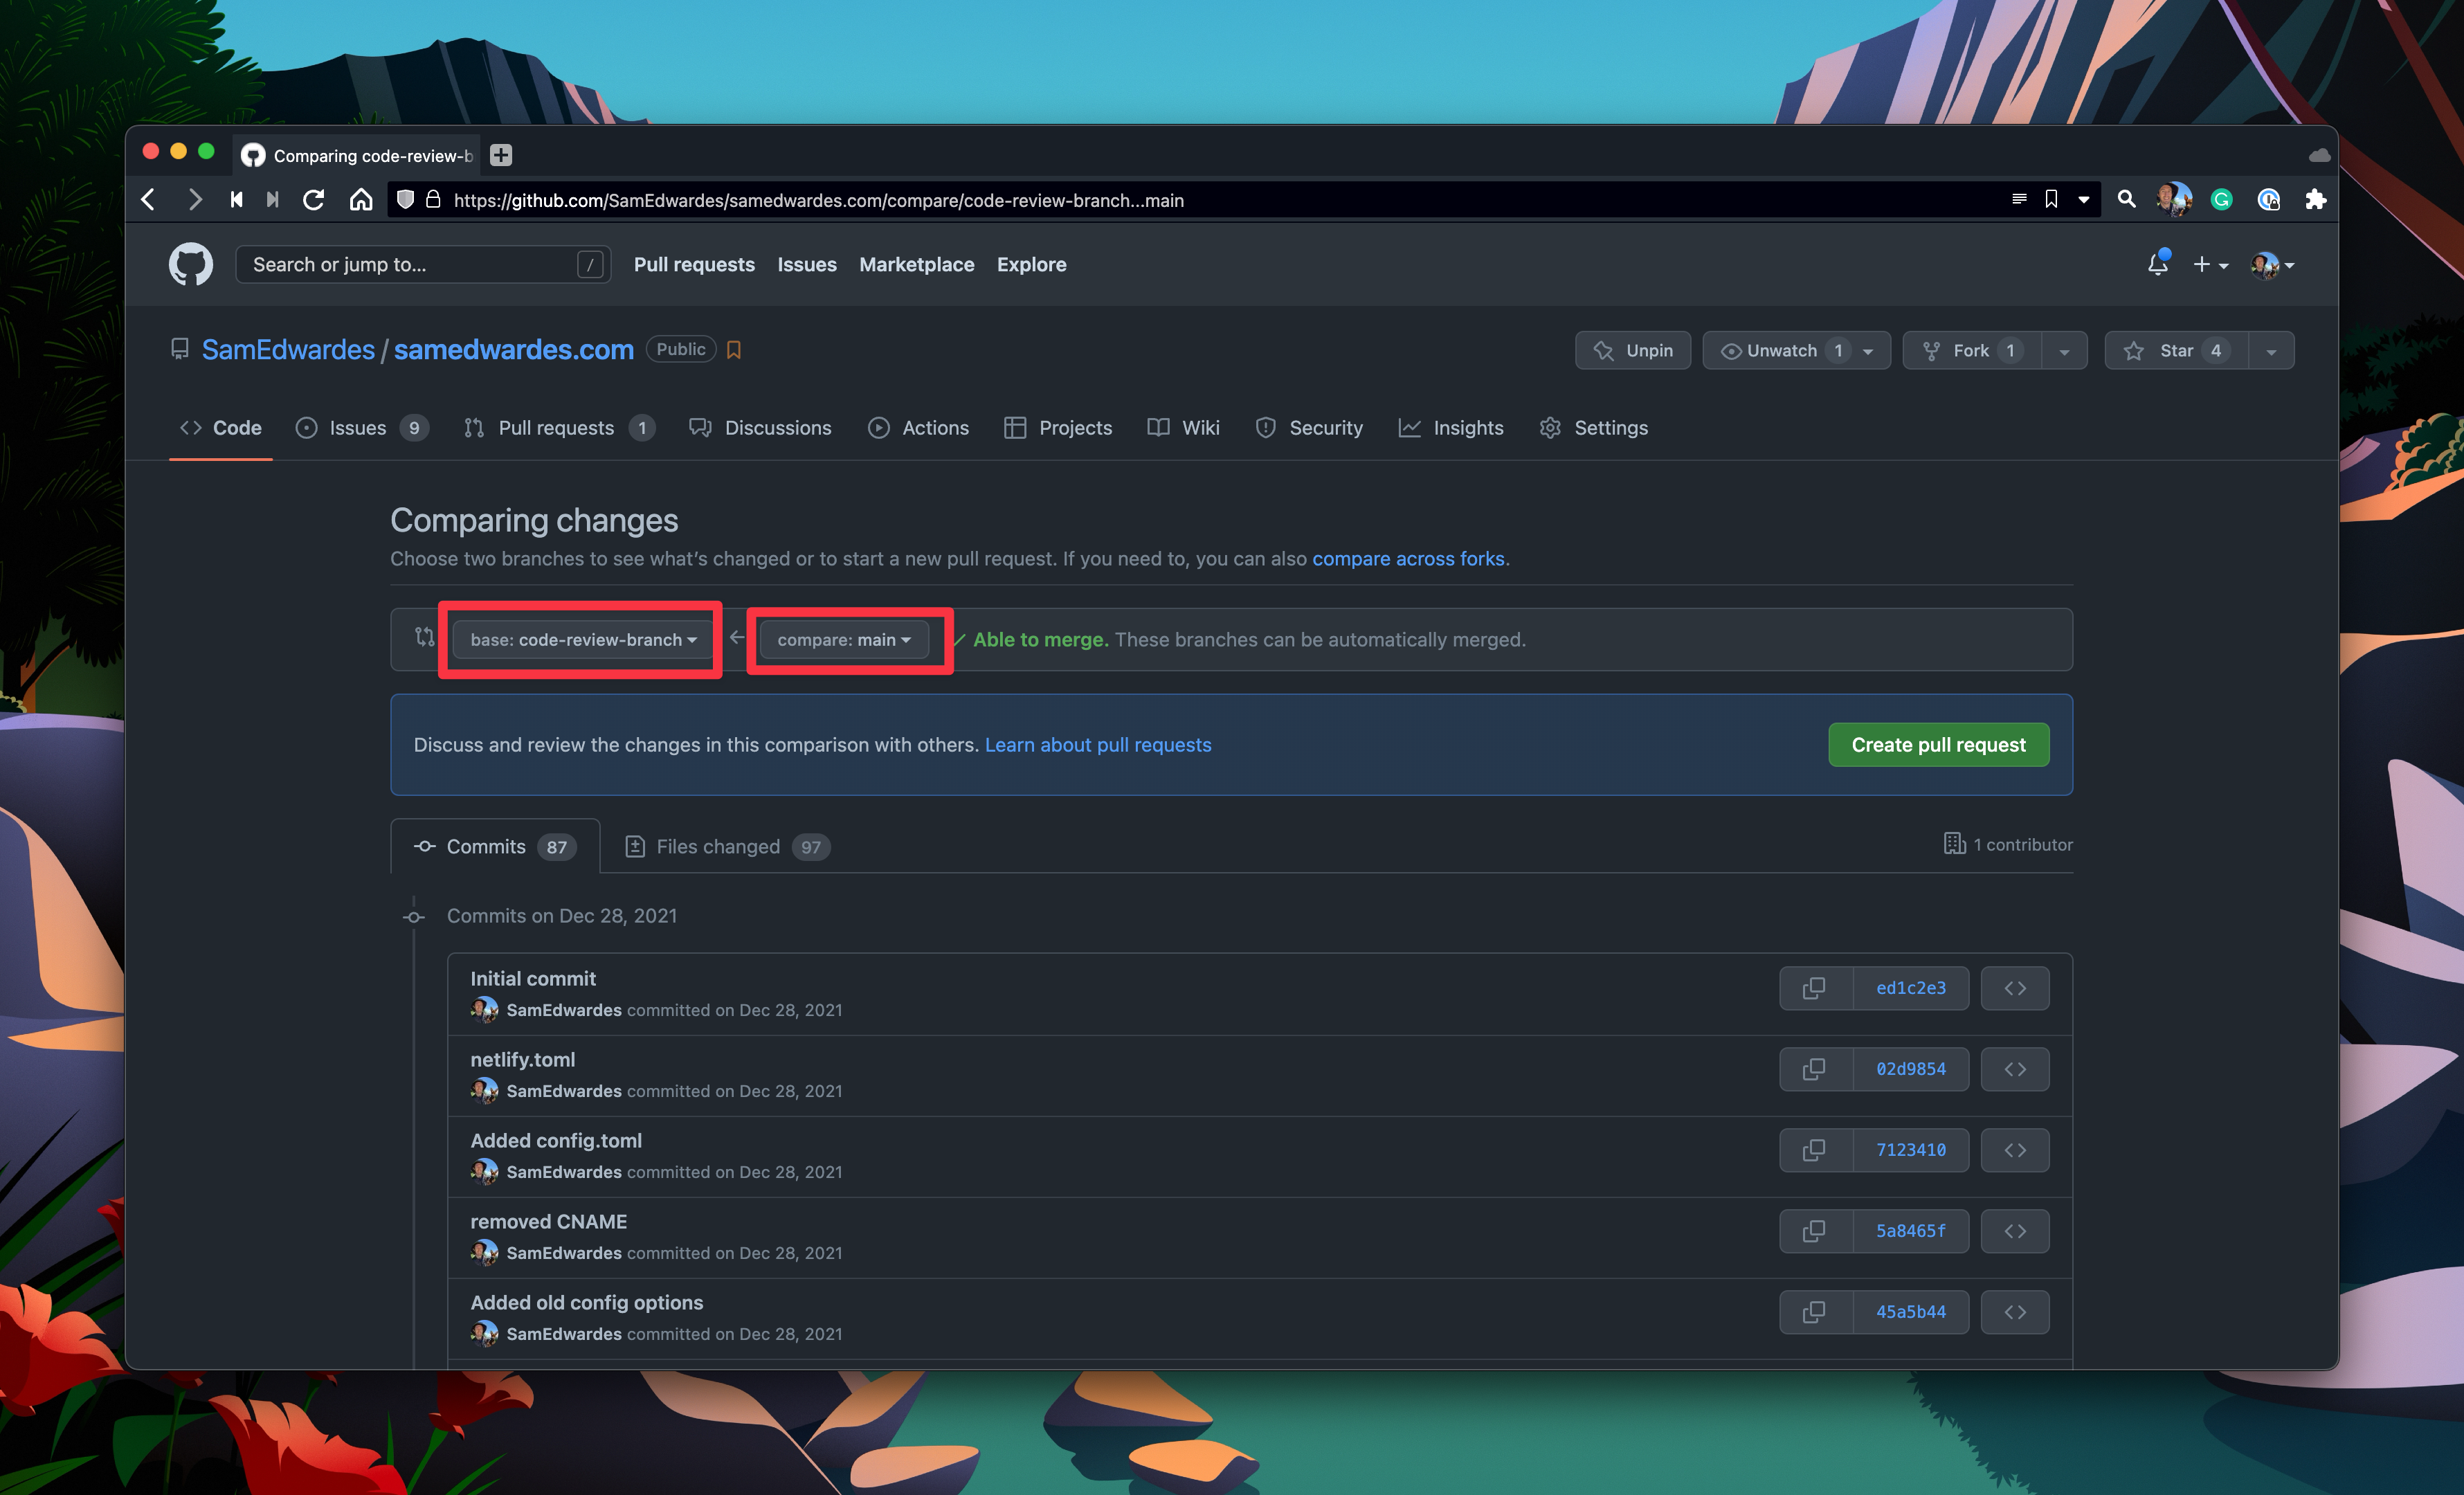Open the Projects tab
2464x1495 pixels.
click(1058, 428)
